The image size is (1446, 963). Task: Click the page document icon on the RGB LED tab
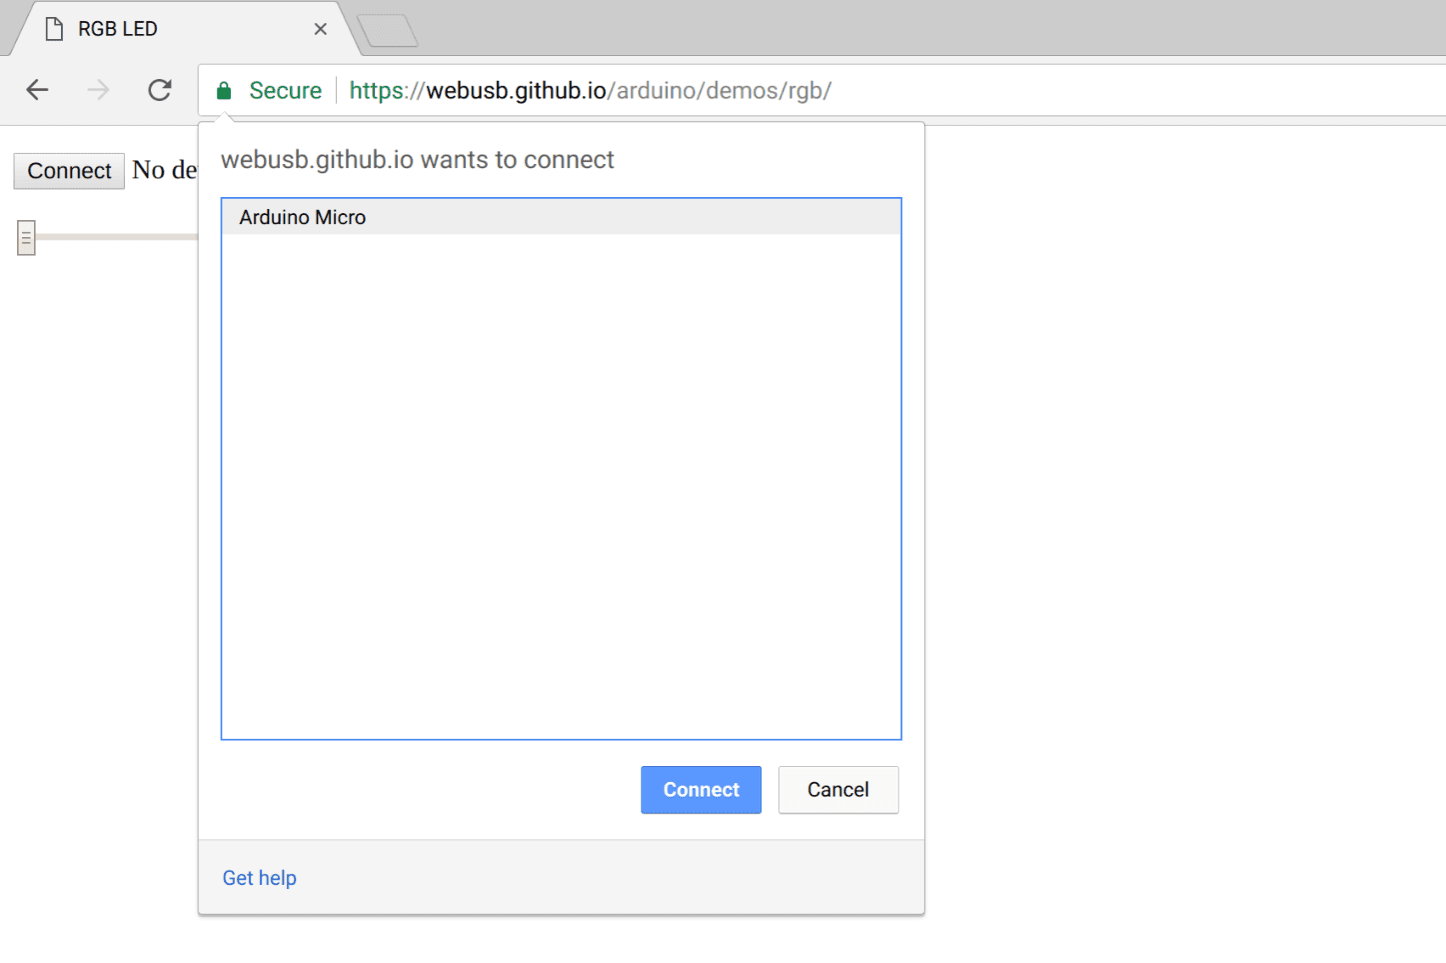[54, 28]
